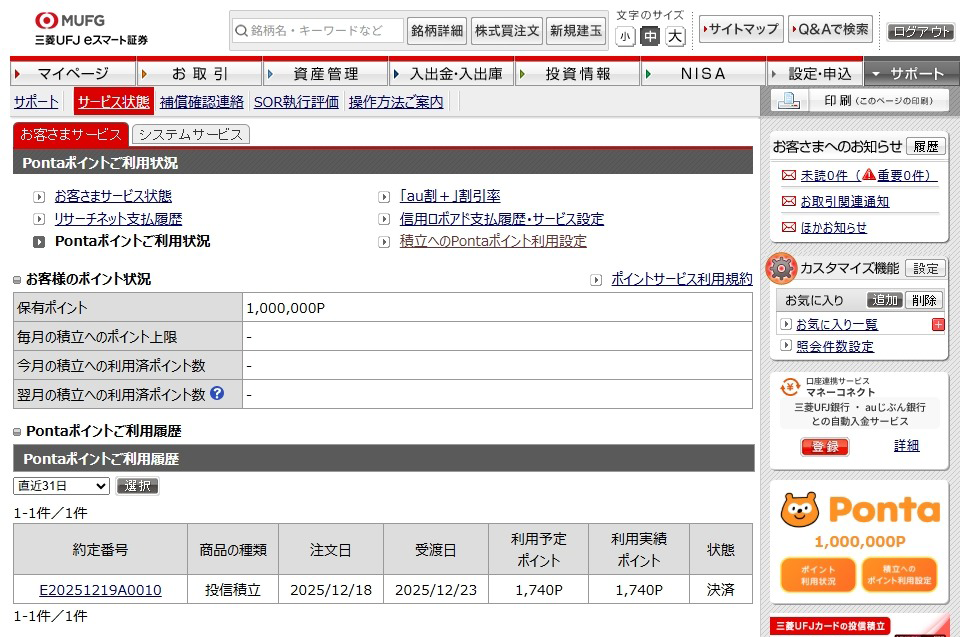Click the ログアウト button

point(921,31)
